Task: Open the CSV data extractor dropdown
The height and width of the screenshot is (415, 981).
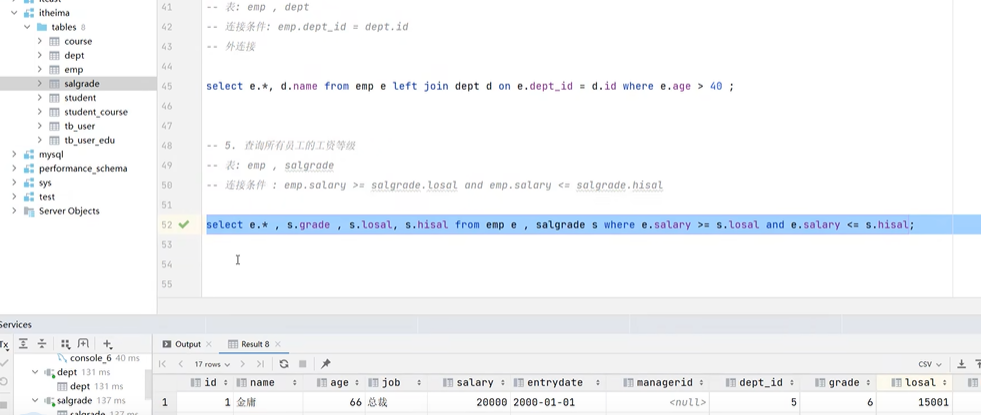Action: [x=930, y=364]
